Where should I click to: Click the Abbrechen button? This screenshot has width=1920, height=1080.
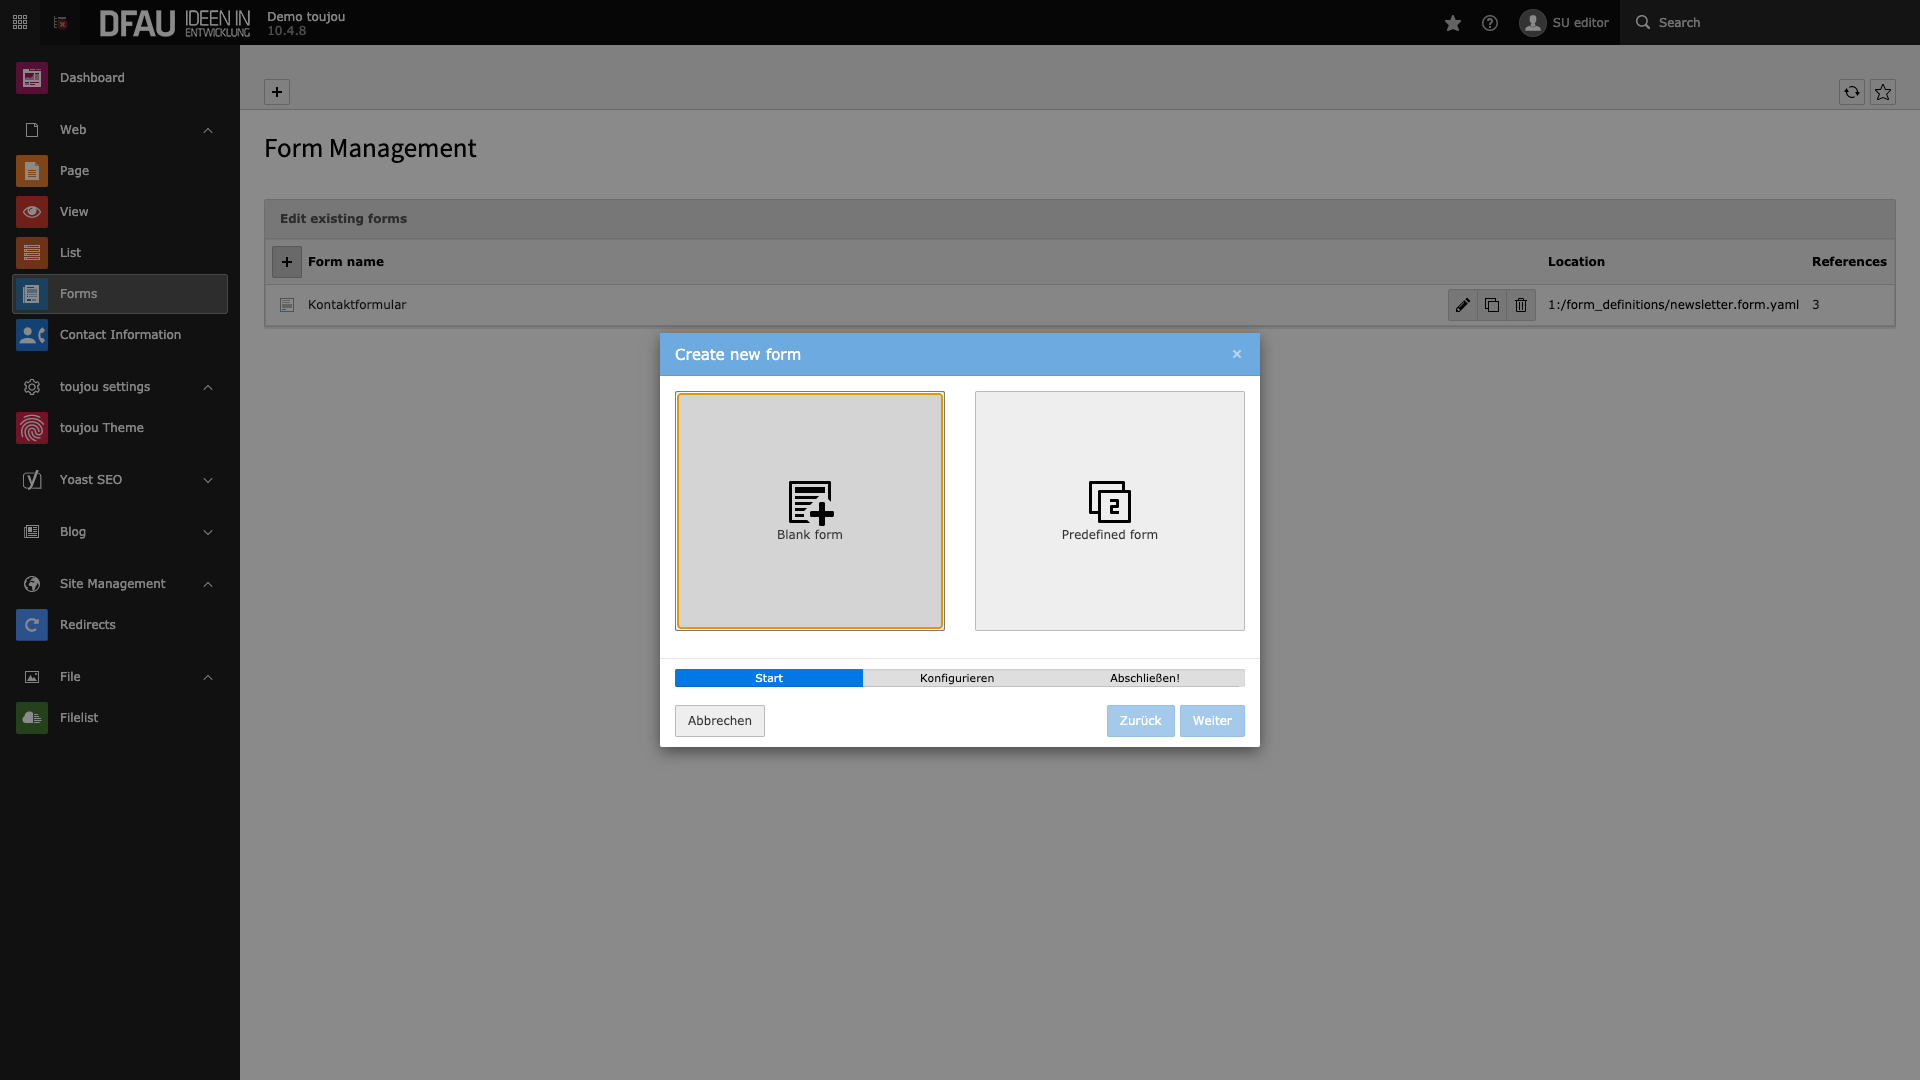pyautogui.click(x=720, y=721)
